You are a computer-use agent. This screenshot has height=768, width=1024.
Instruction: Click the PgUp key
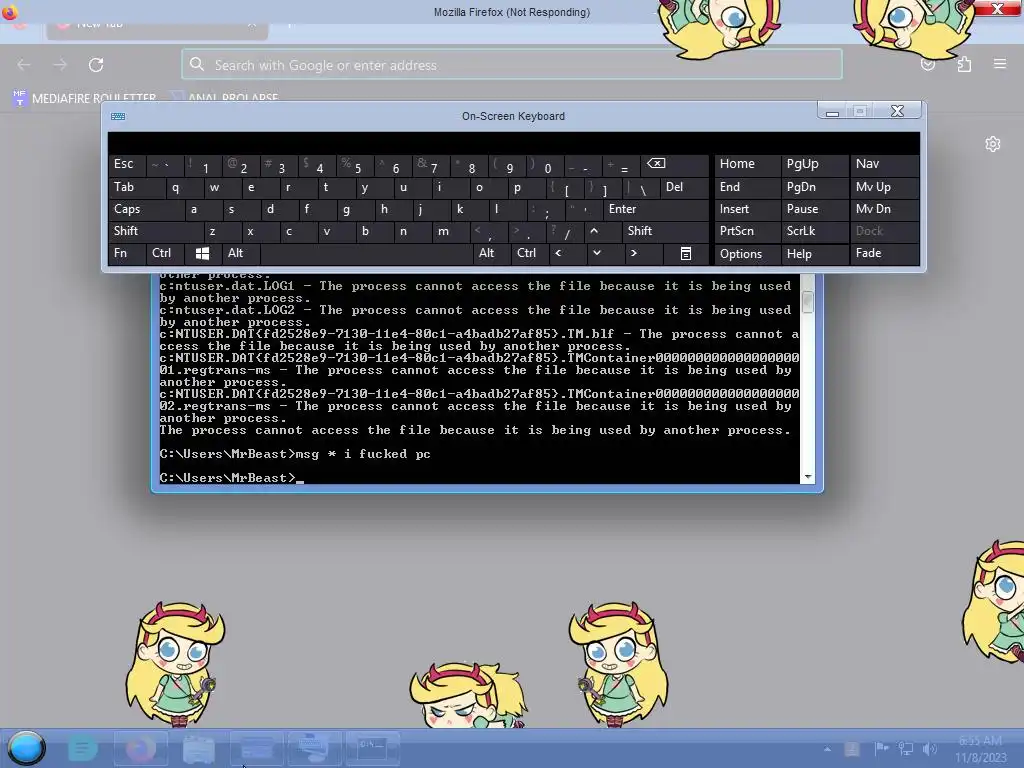pos(814,165)
